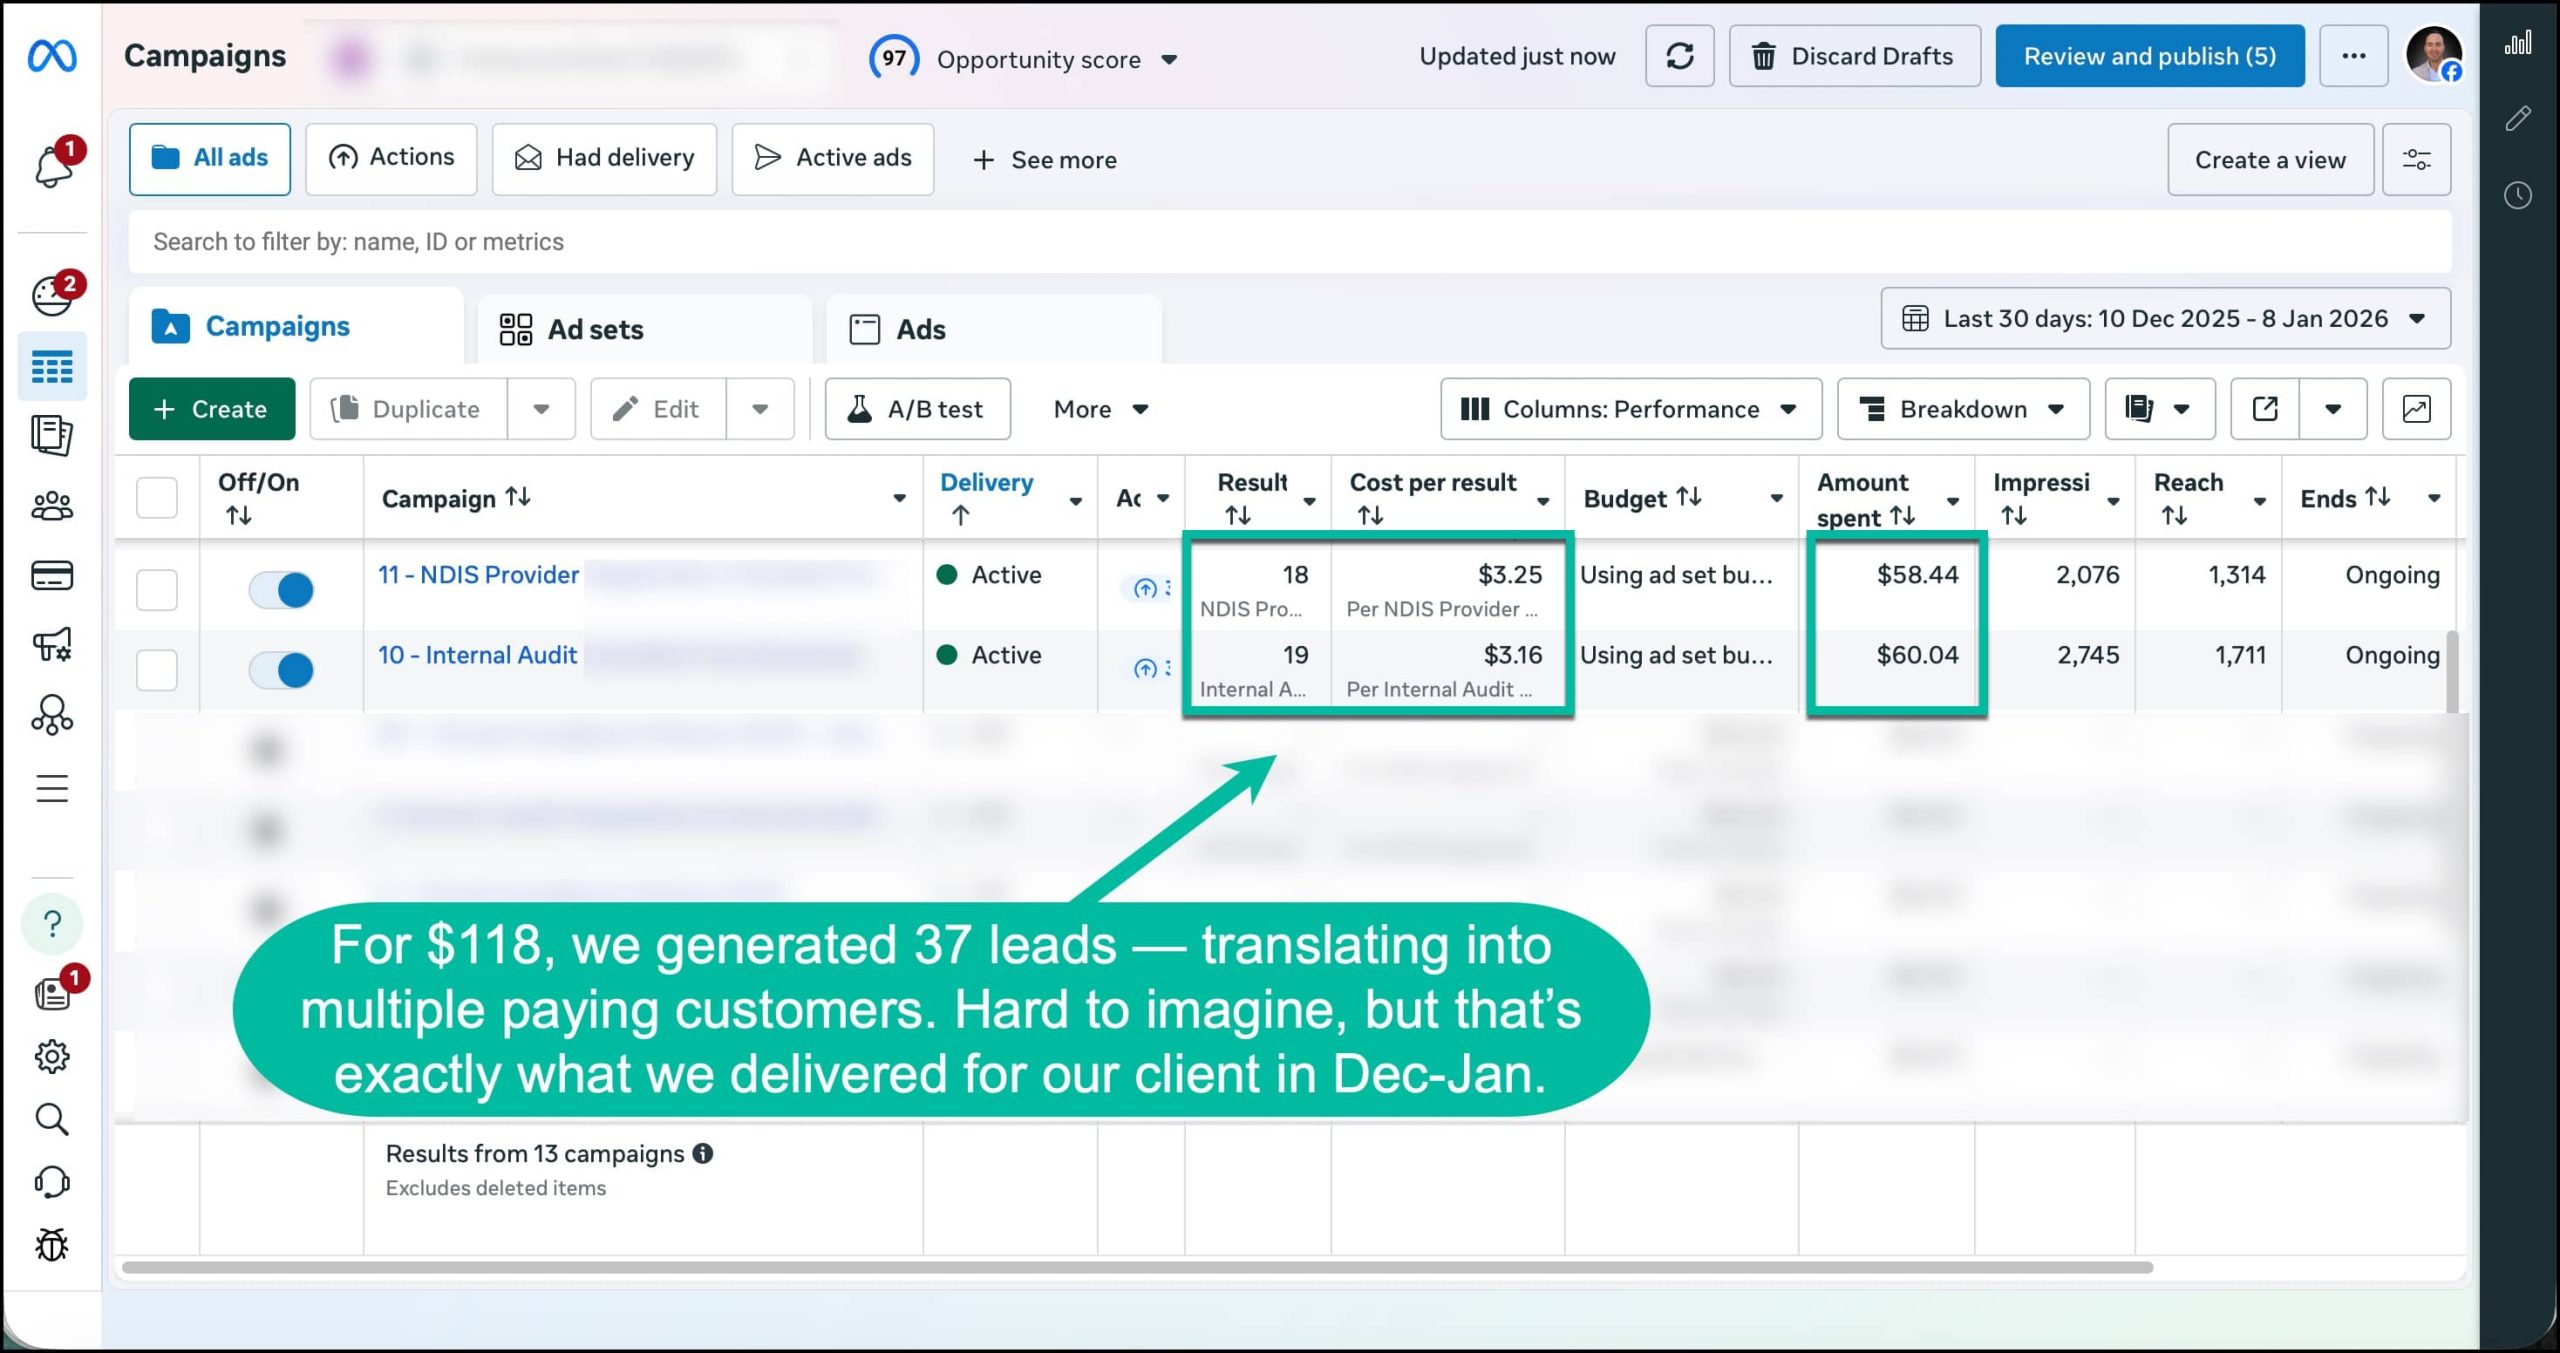Disable the Internal Audit campaign toggle
This screenshot has height=1353, width=2560.
click(x=281, y=669)
